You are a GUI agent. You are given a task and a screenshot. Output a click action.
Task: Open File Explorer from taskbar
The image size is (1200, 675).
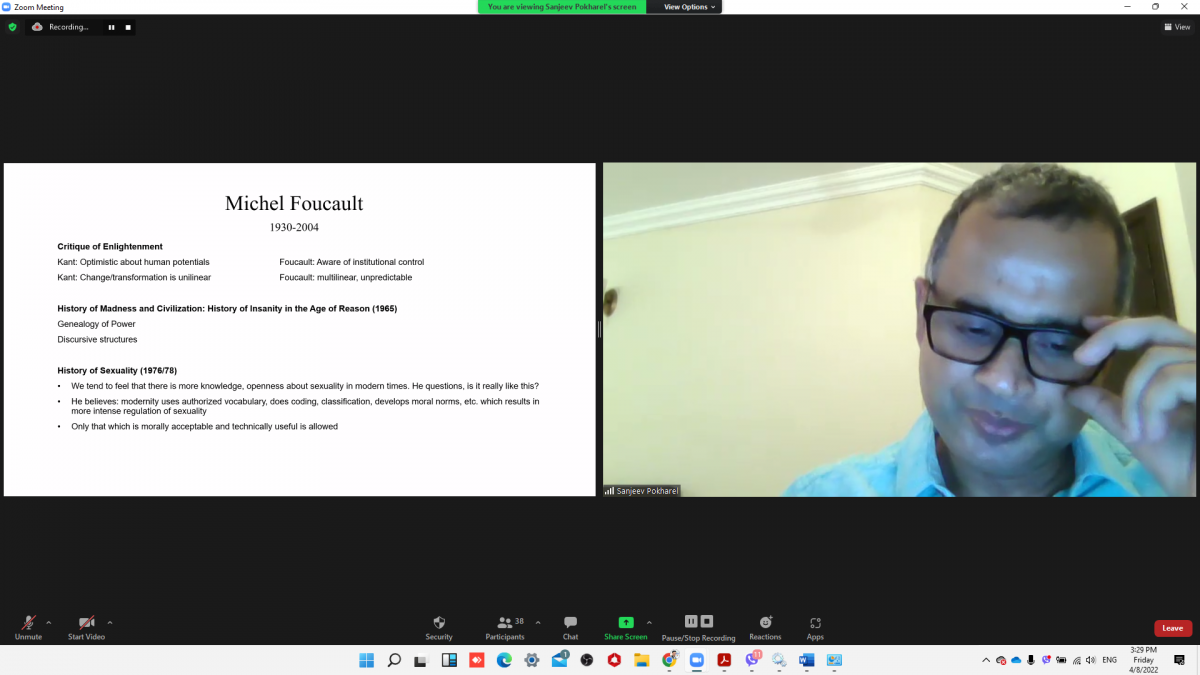coord(642,660)
